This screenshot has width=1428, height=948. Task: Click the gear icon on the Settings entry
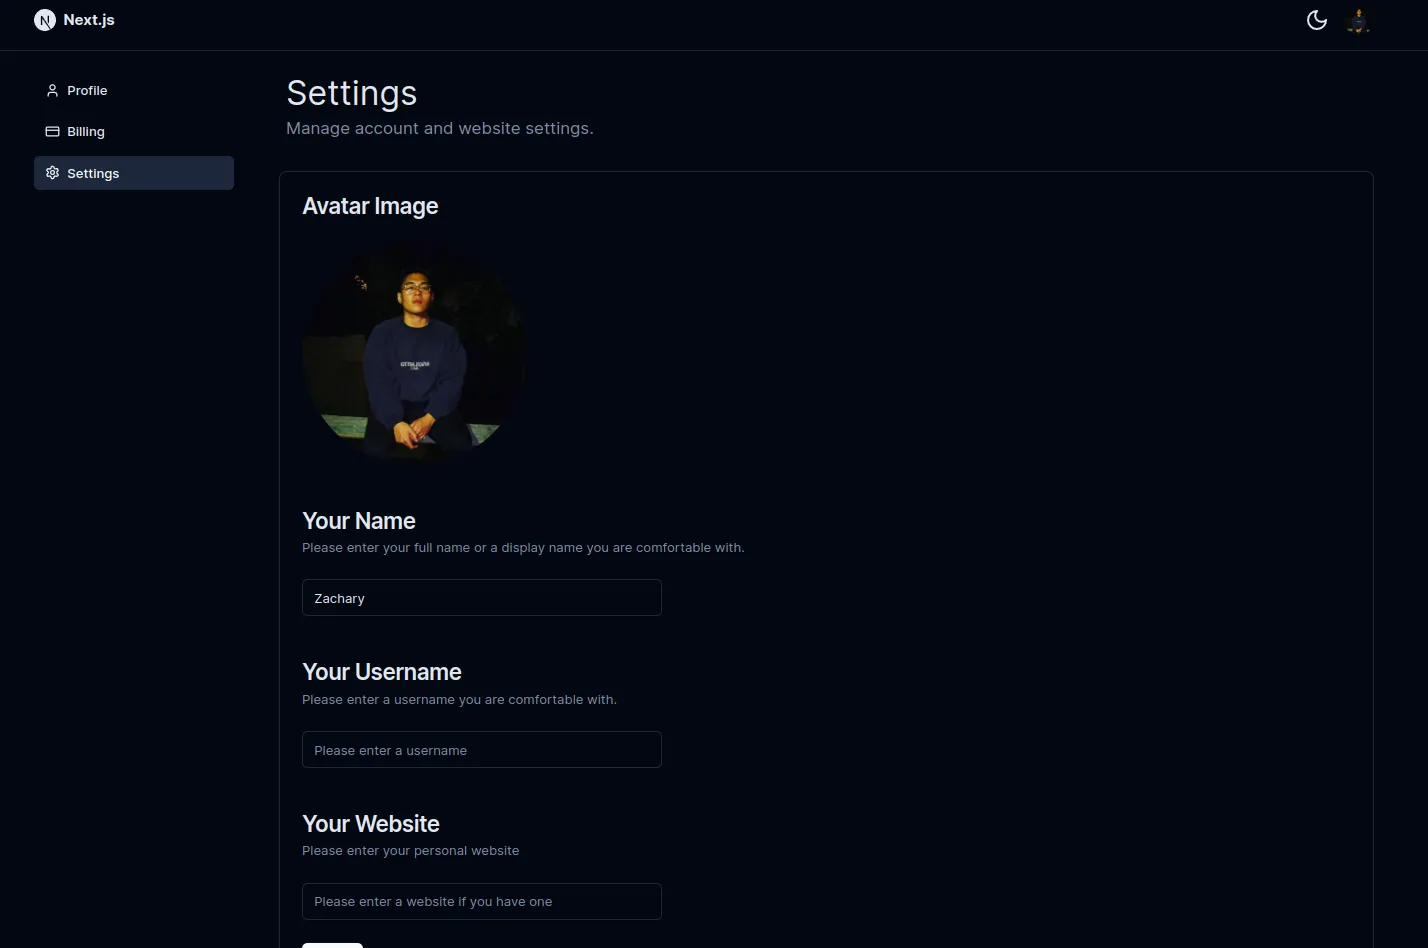(52, 173)
